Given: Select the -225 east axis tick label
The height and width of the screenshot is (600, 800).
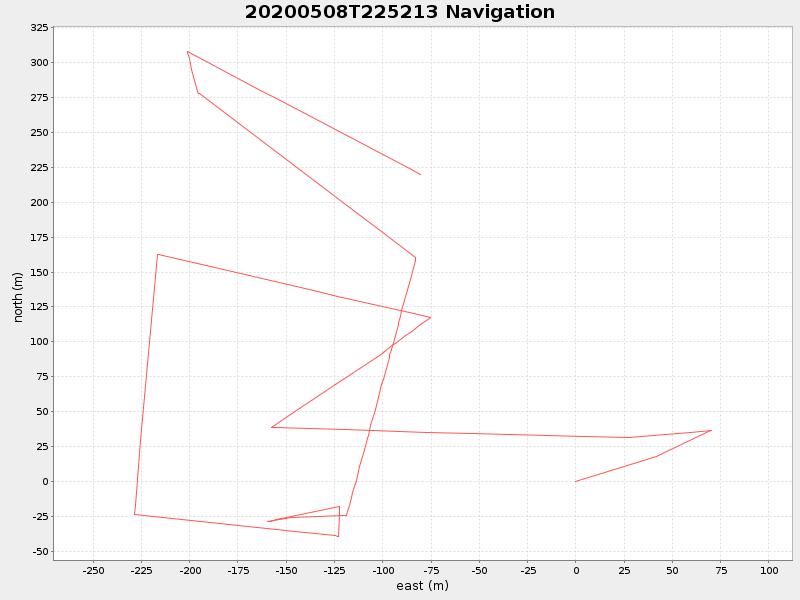Looking at the screenshot, I should point(141,570).
